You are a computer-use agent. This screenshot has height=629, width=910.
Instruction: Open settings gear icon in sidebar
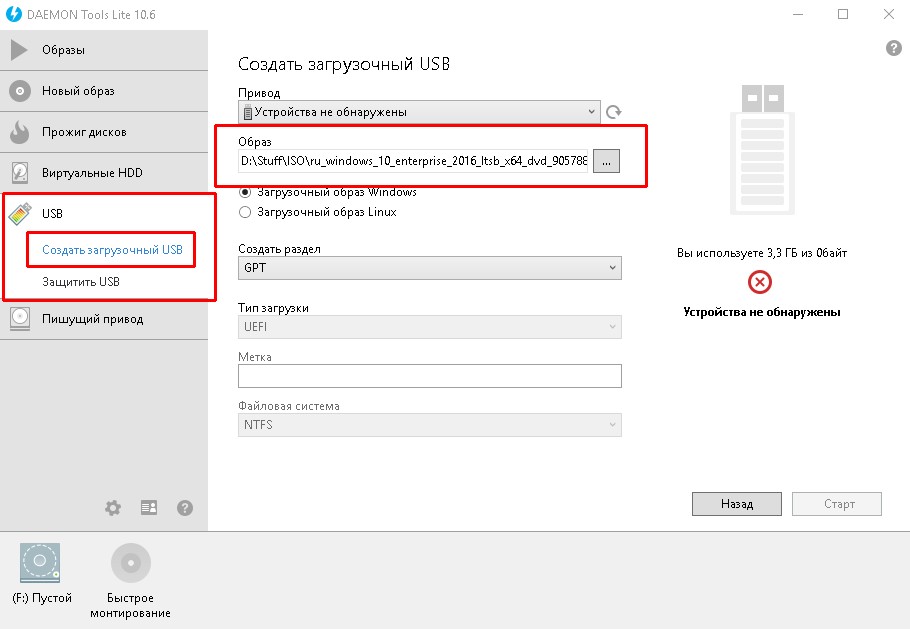113,508
